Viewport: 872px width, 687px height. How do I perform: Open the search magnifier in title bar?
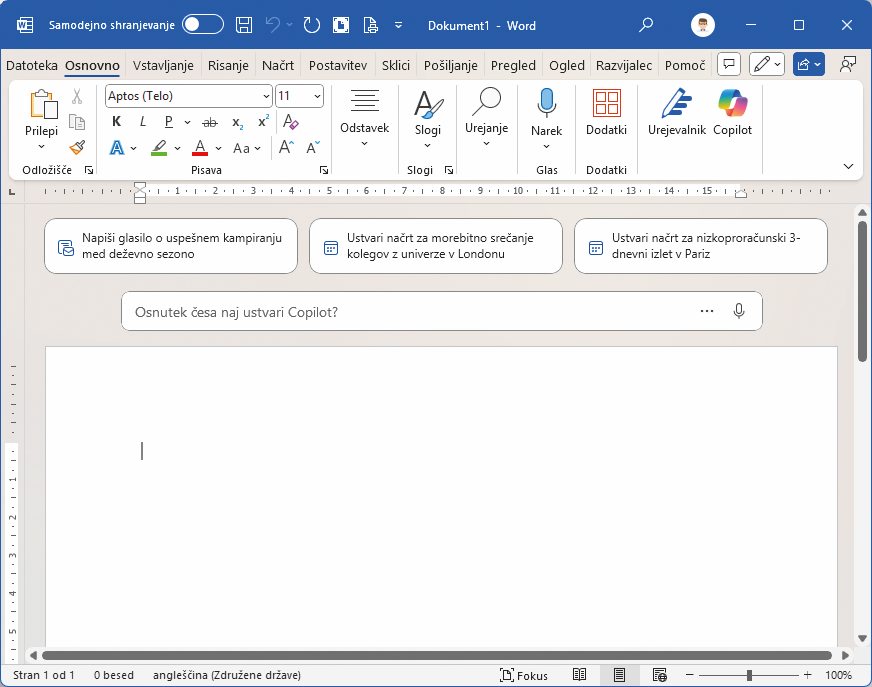pyautogui.click(x=646, y=25)
